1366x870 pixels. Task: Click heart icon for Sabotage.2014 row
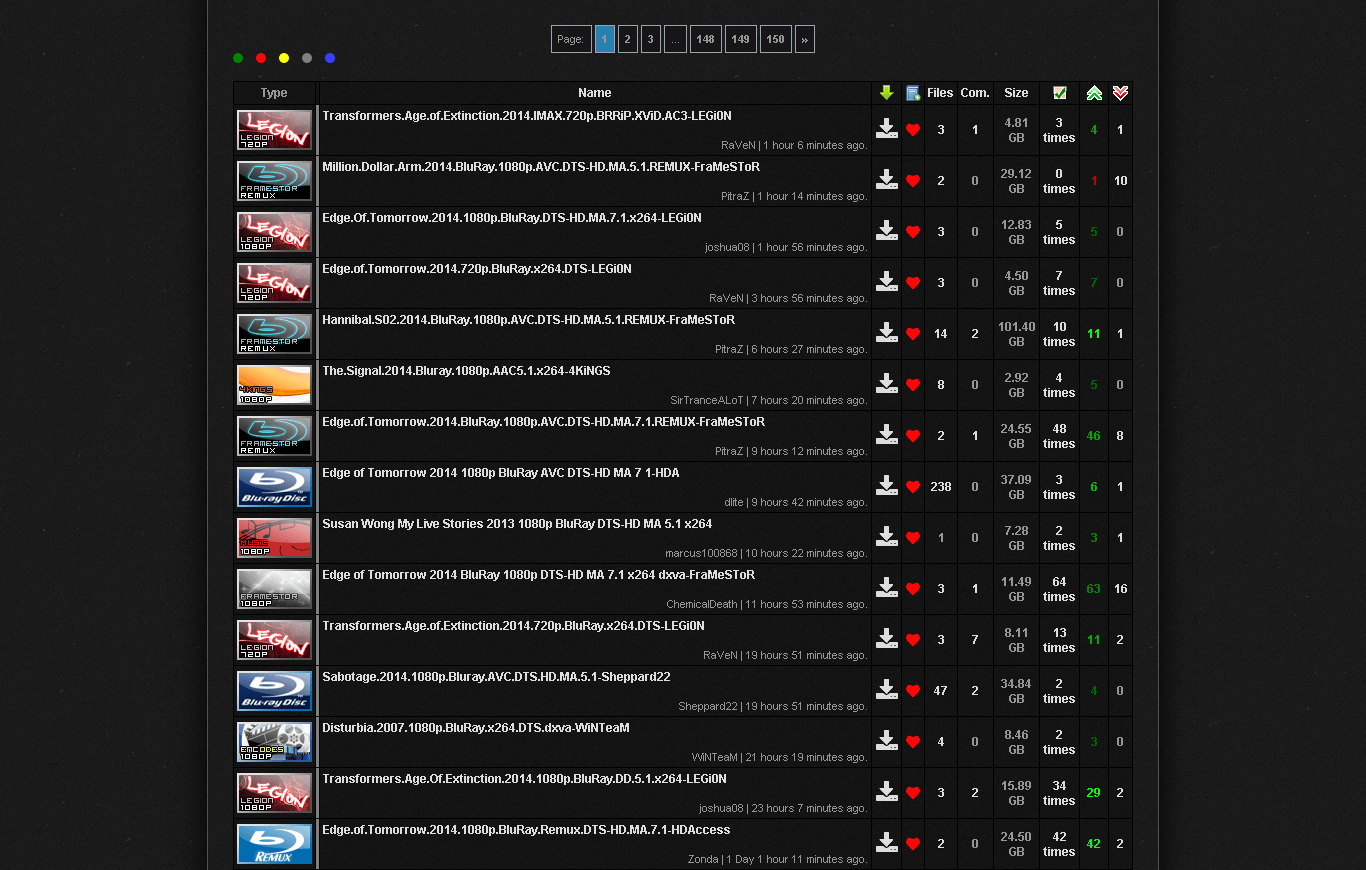[913, 691]
